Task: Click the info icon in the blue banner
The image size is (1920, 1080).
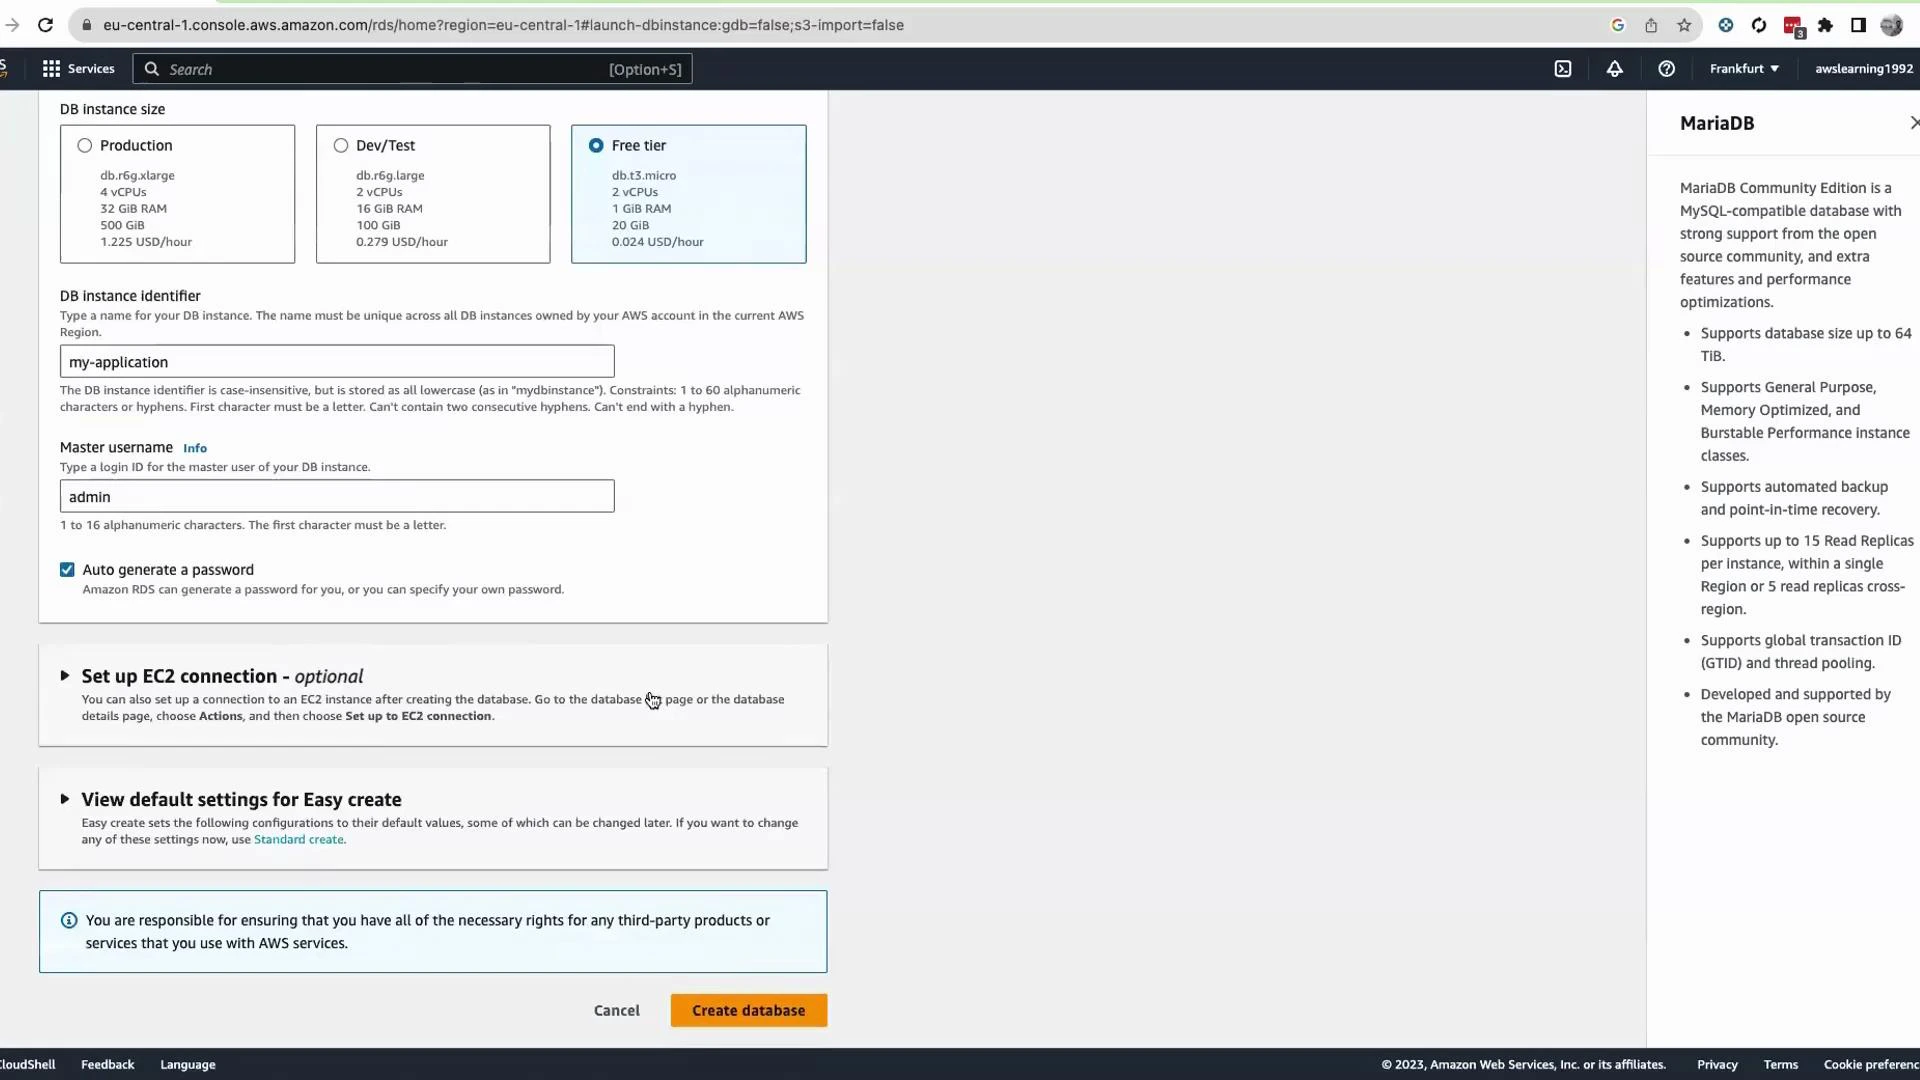Action: (x=68, y=919)
